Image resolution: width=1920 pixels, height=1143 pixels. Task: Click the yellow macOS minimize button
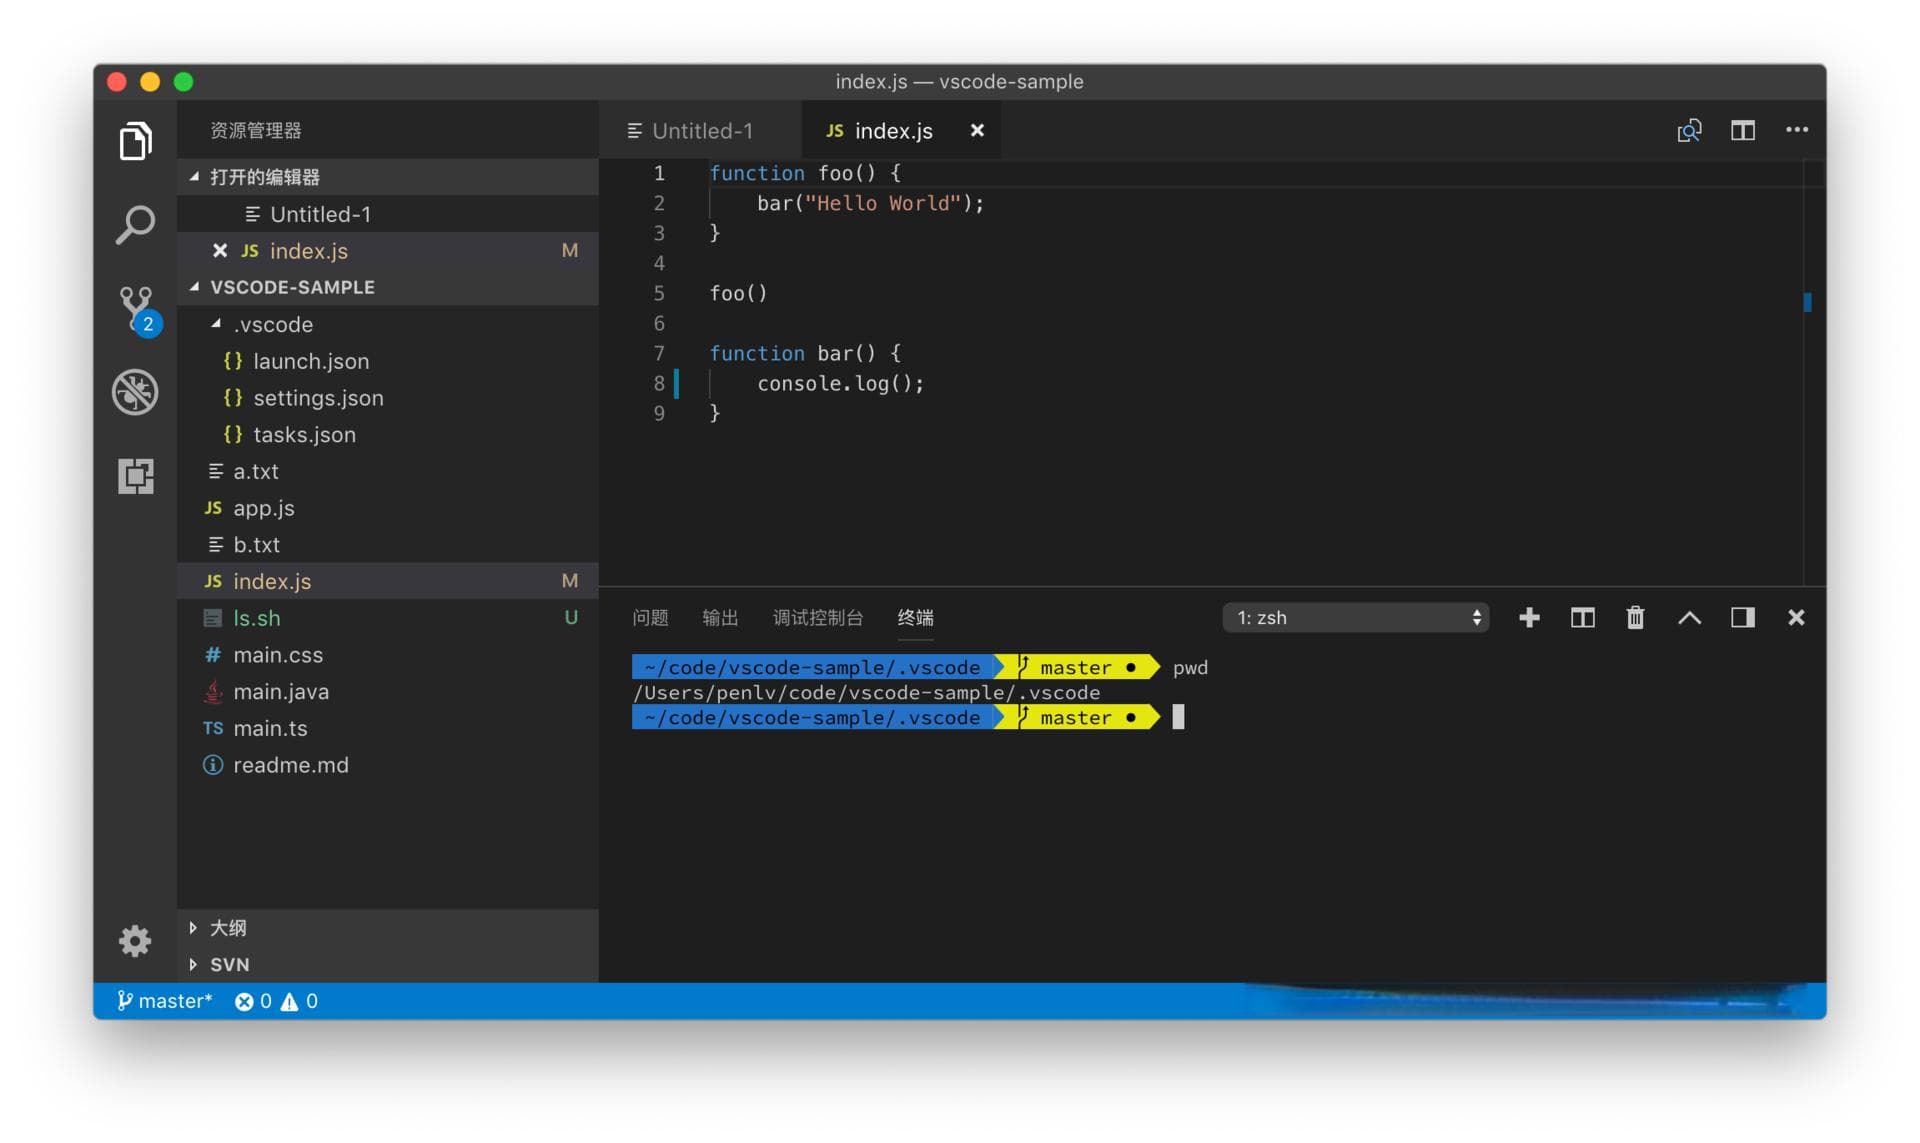(150, 82)
